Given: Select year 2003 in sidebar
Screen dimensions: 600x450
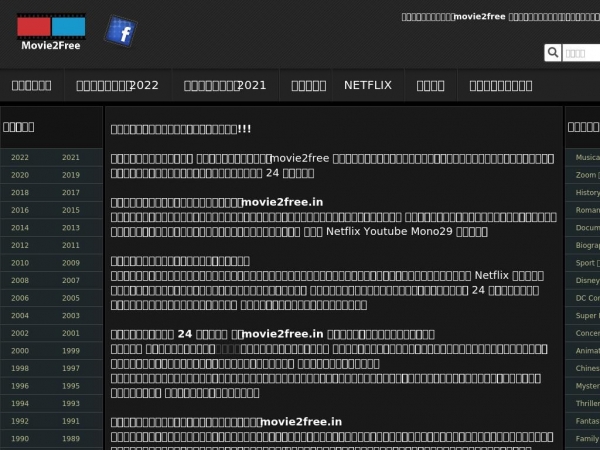Looking at the screenshot, I should tap(71, 316).
